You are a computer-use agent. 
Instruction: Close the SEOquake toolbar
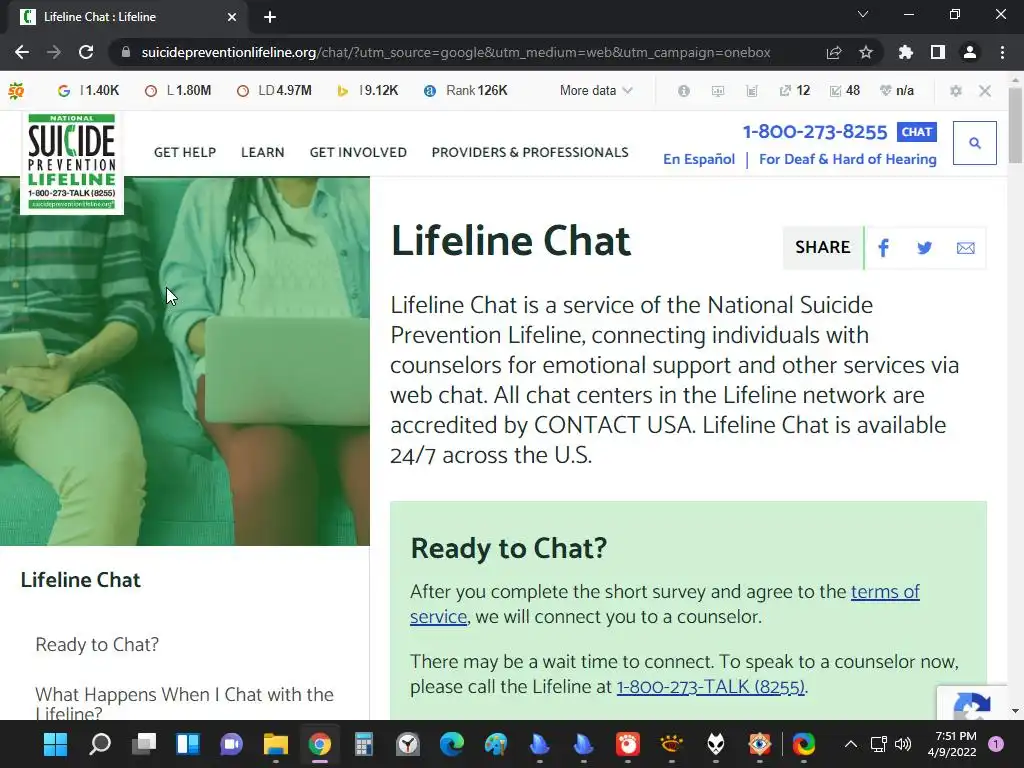click(x=985, y=91)
